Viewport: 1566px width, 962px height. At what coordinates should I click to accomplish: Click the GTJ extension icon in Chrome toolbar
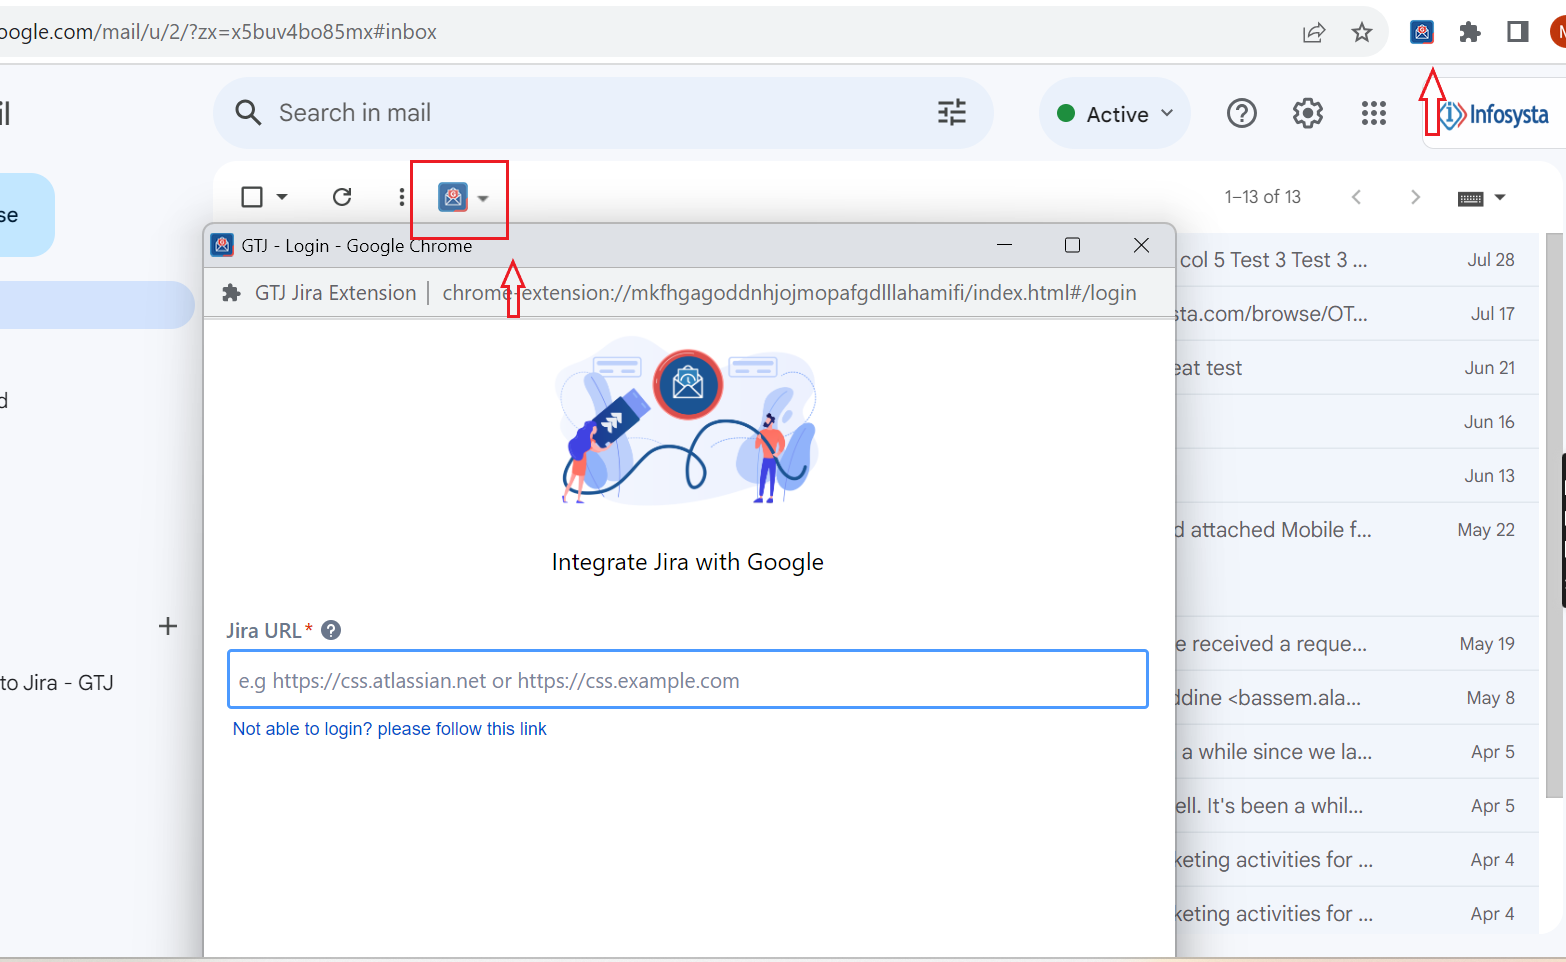(x=1421, y=32)
